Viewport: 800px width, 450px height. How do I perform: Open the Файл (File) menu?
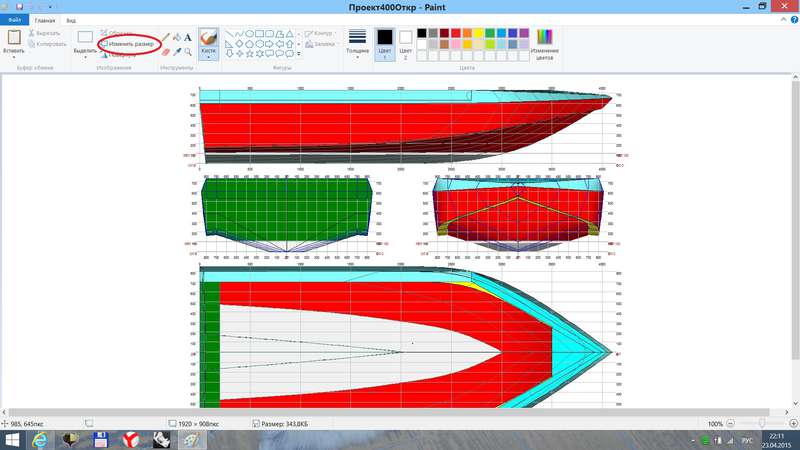(14, 19)
